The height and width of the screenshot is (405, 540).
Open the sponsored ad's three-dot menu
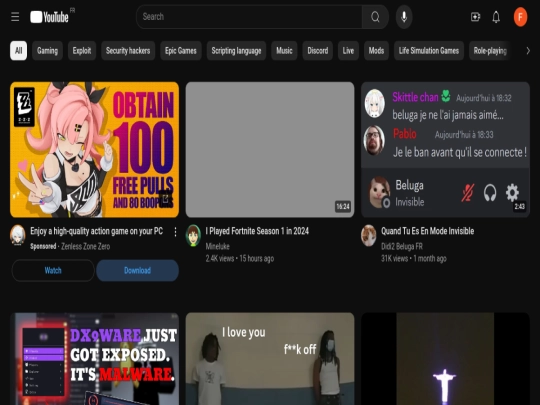tap(175, 232)
